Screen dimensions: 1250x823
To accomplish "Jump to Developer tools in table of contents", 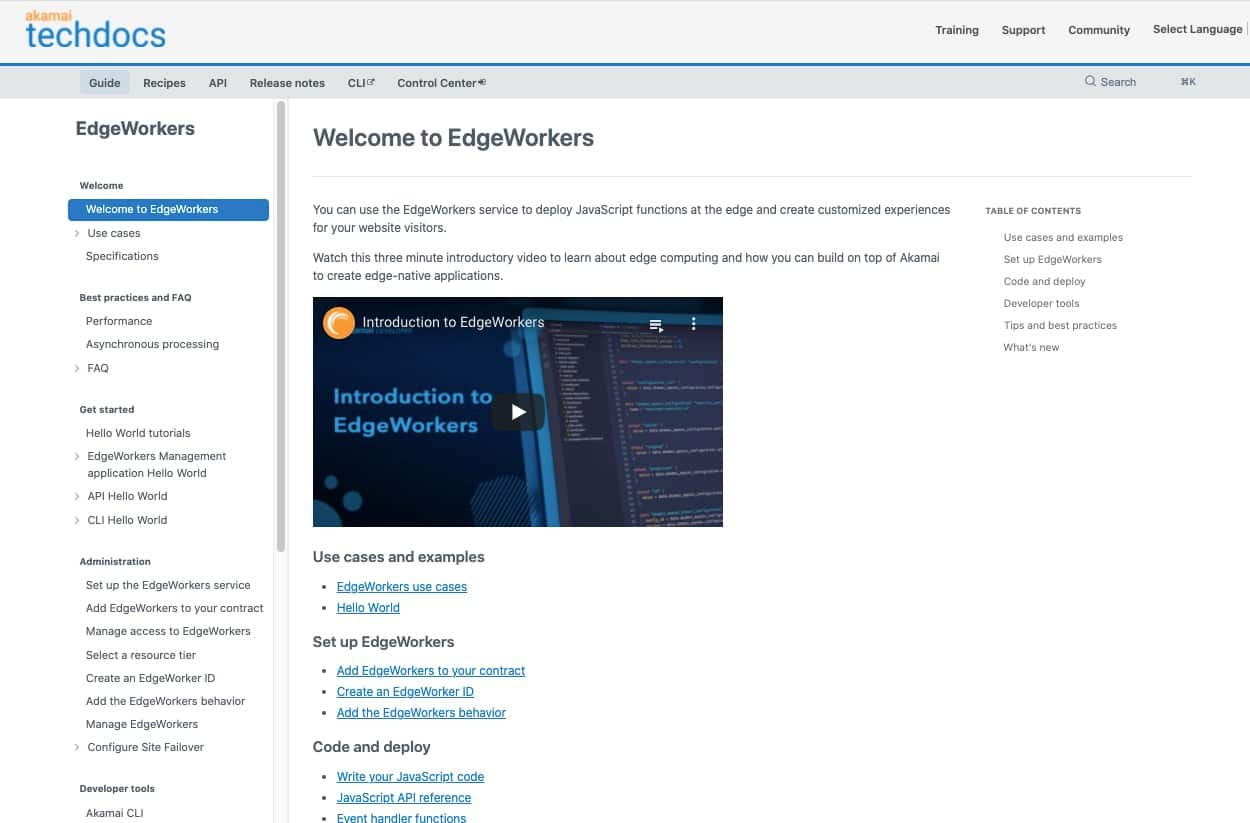I will coord(1041,303).
